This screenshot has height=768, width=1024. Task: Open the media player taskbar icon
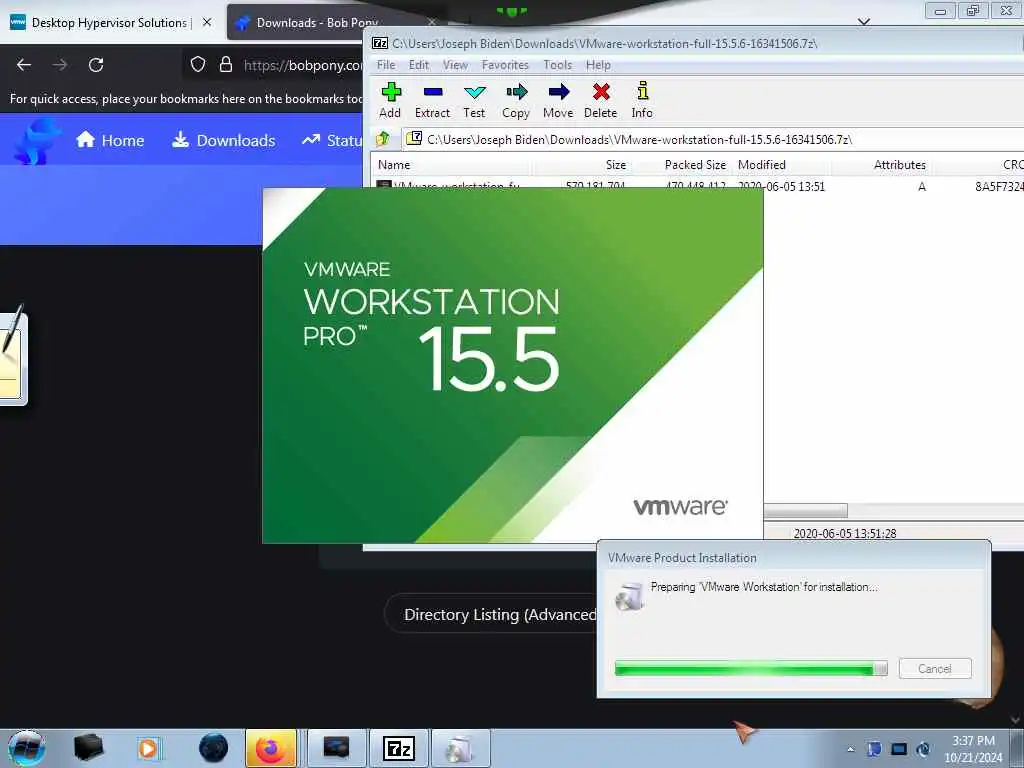click(x=148, y=748)
